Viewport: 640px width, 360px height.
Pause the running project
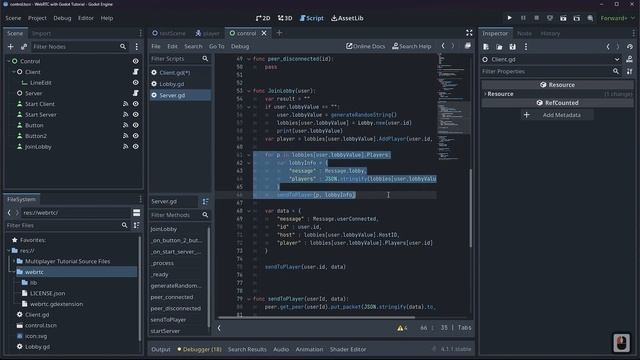(x=523, y=18)
